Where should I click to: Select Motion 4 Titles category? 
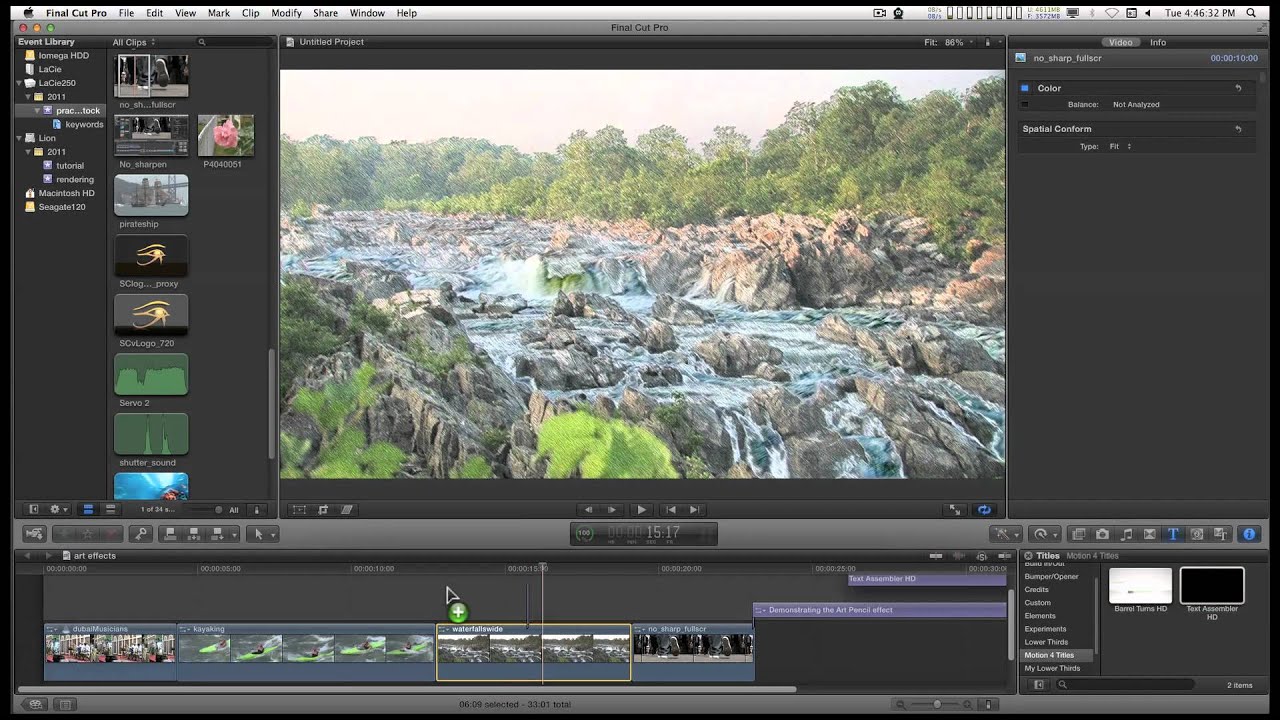(x=1049, y=655)
